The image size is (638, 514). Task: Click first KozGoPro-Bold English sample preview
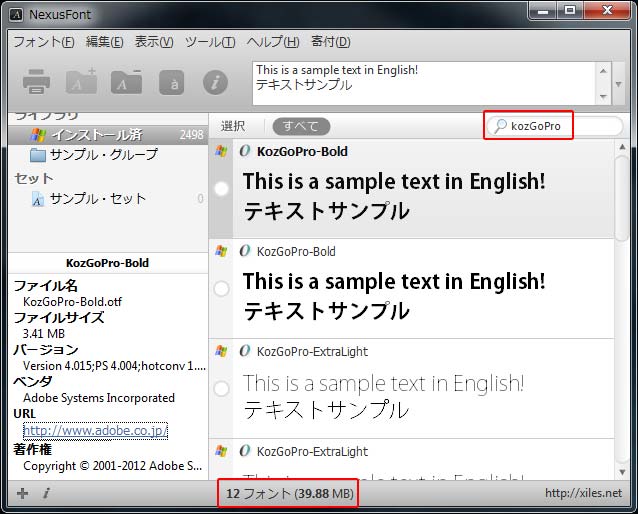394,182
